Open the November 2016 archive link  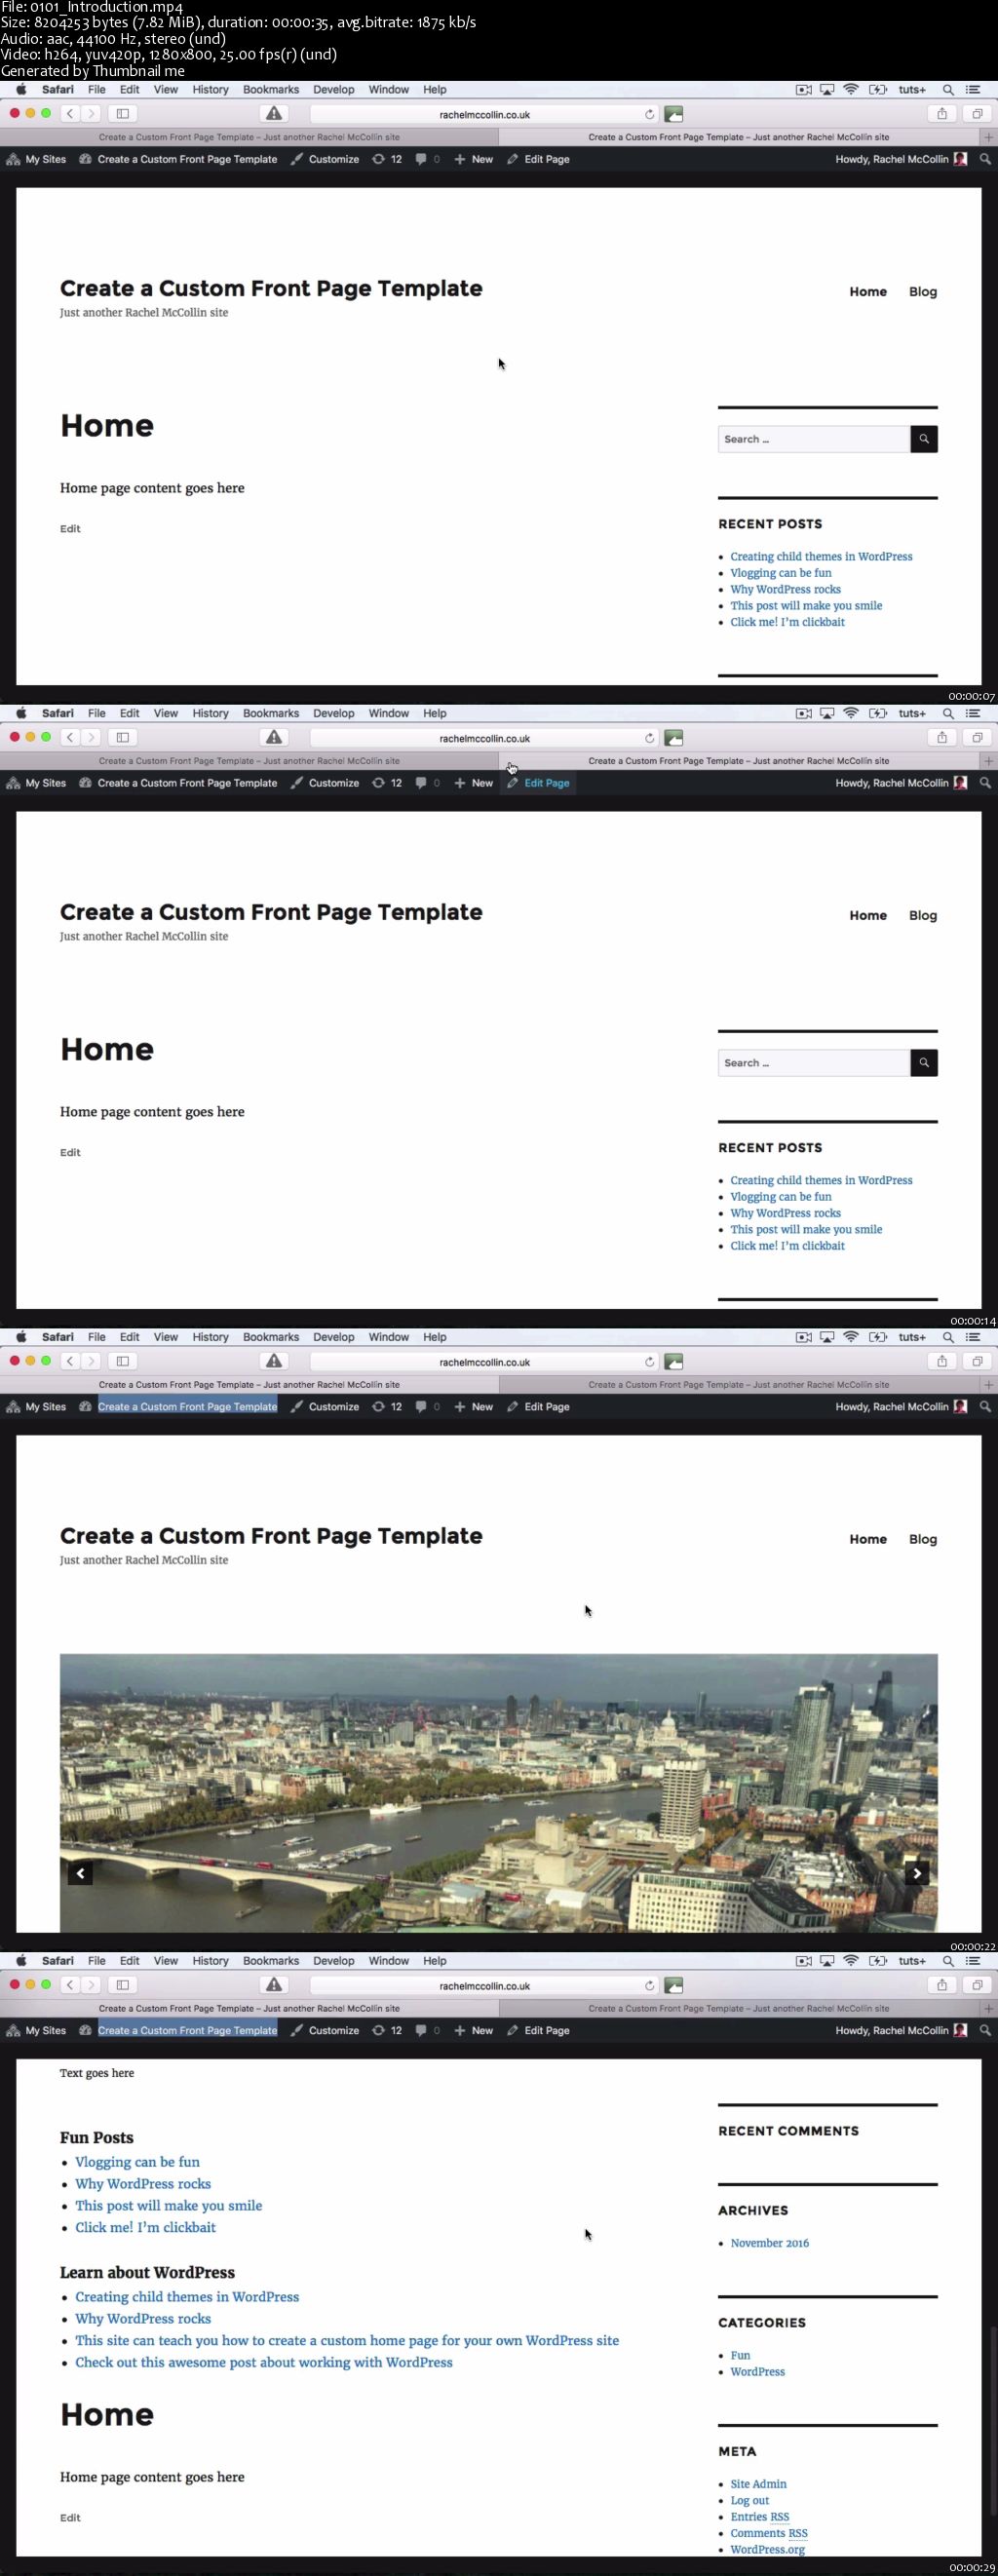(x=769, y=2243)
